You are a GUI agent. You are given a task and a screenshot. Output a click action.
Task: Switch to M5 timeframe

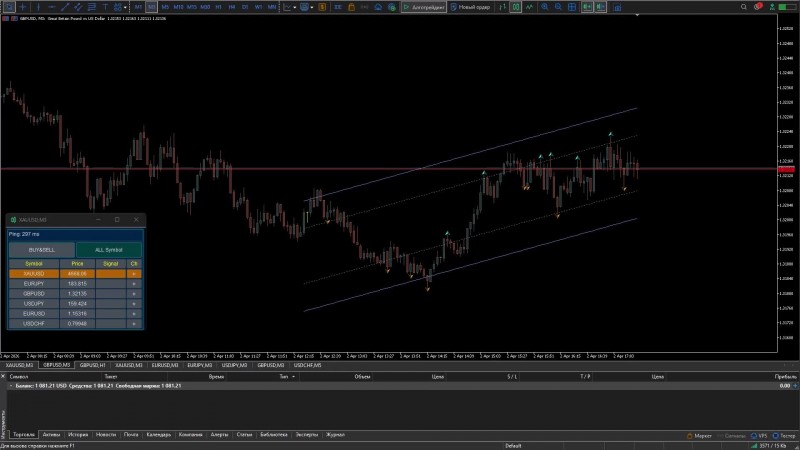point(165,7)
